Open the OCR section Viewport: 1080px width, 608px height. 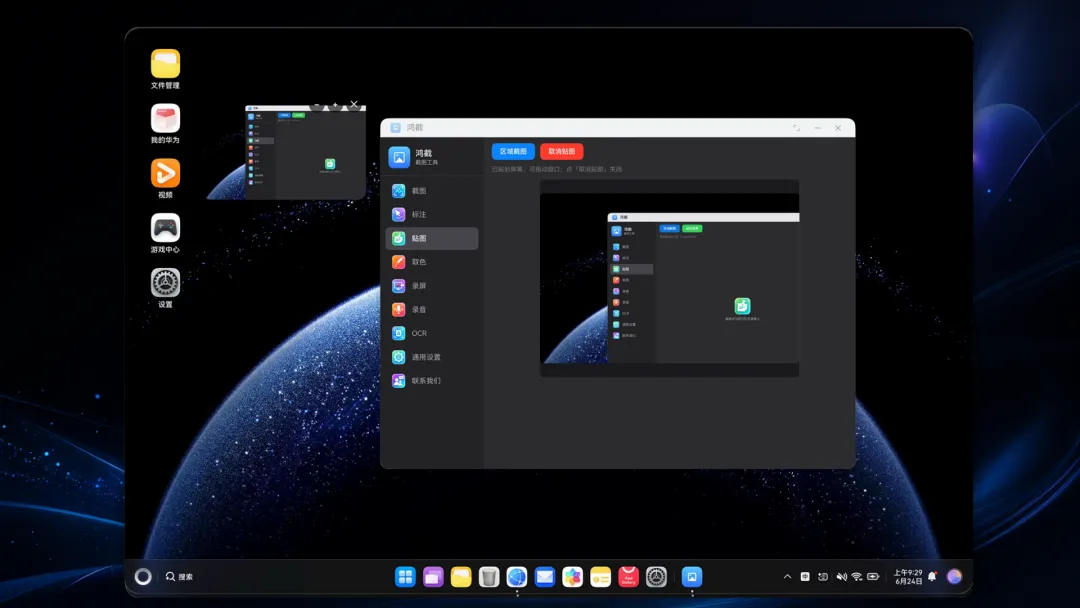point(431,333)
